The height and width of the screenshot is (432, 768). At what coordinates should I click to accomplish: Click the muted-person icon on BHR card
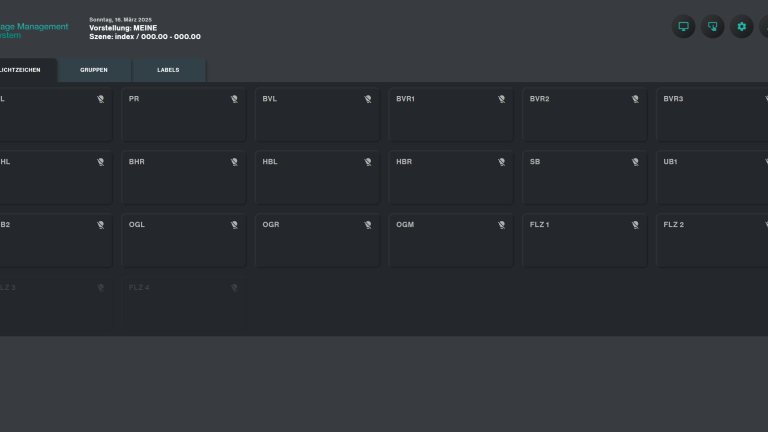pyautogui.click(x=234, y=162)
